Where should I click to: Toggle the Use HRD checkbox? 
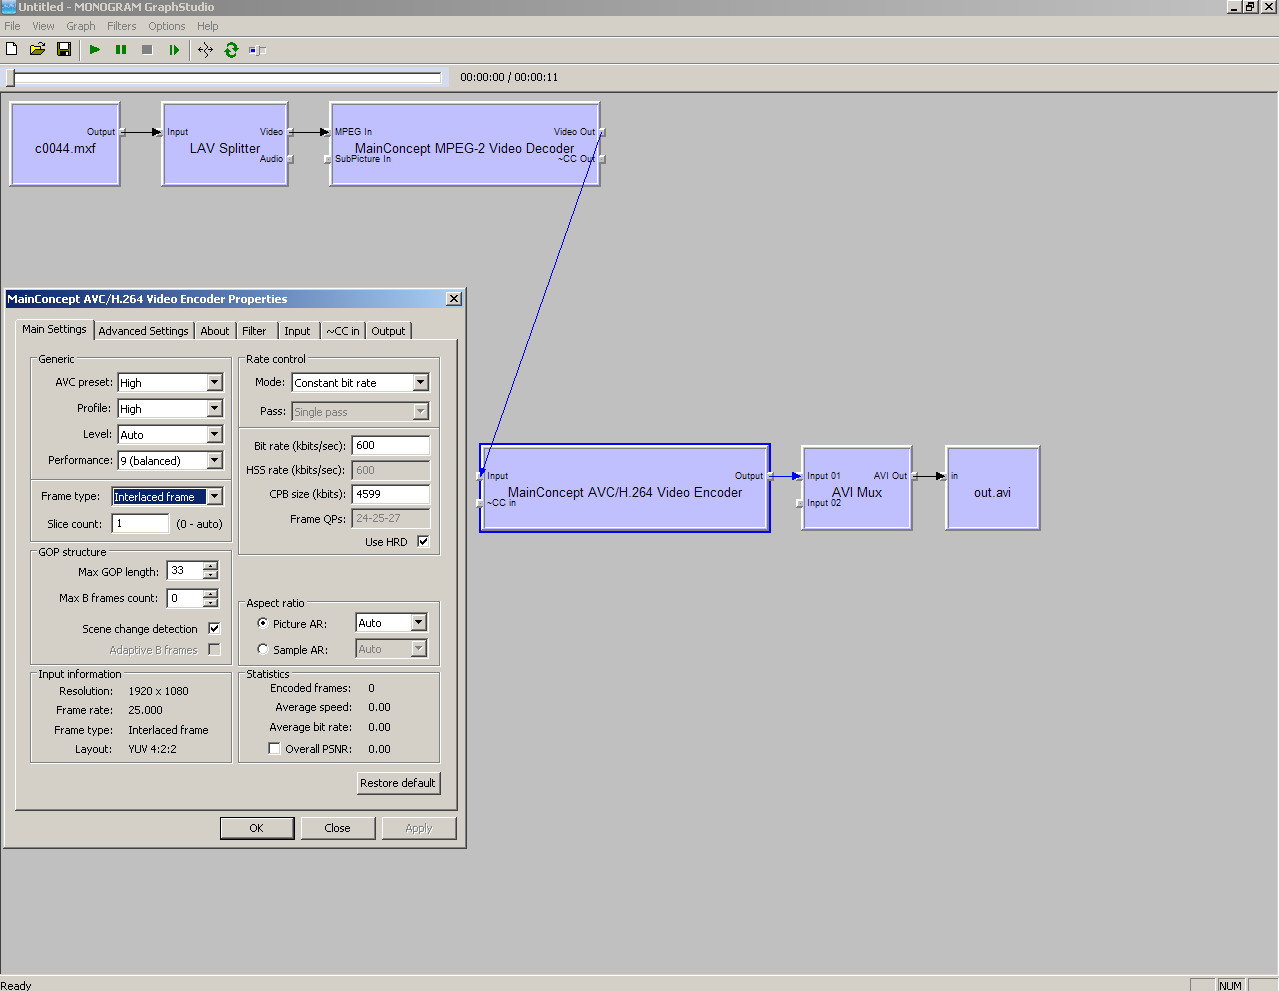click(x=423, y=541)
